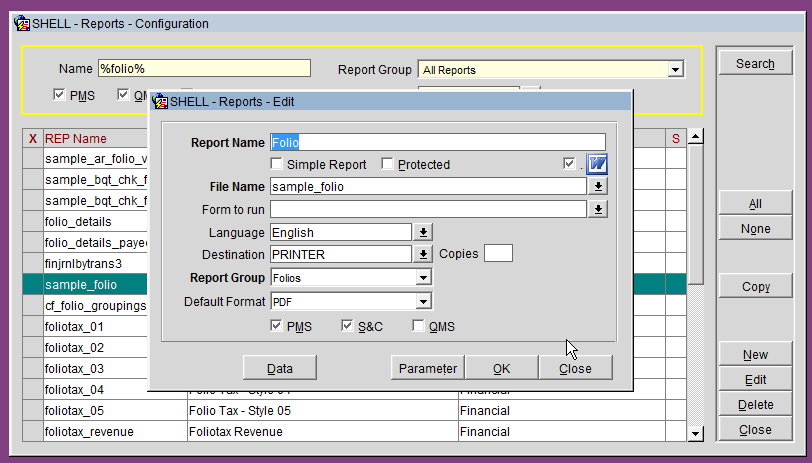Viewport: 812px width, 463px height.
Task: Uncheck the S&C checkbox
Action: 348,326
